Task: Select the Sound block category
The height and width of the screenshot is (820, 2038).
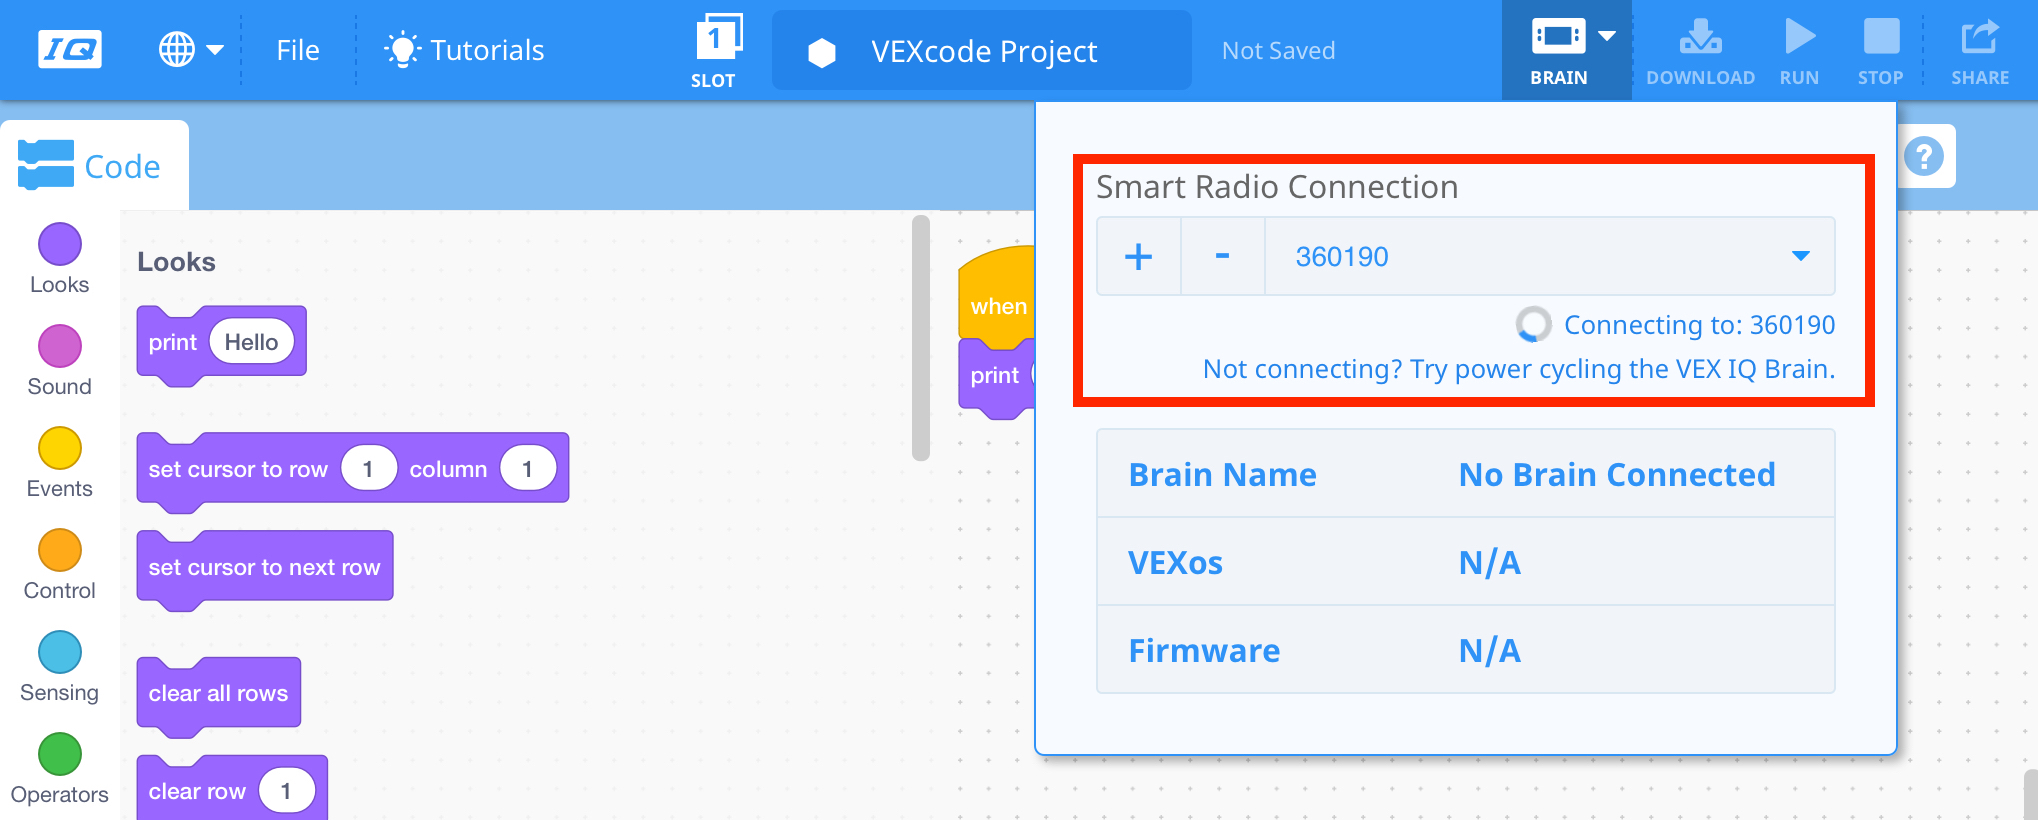Action: point(60,360)
